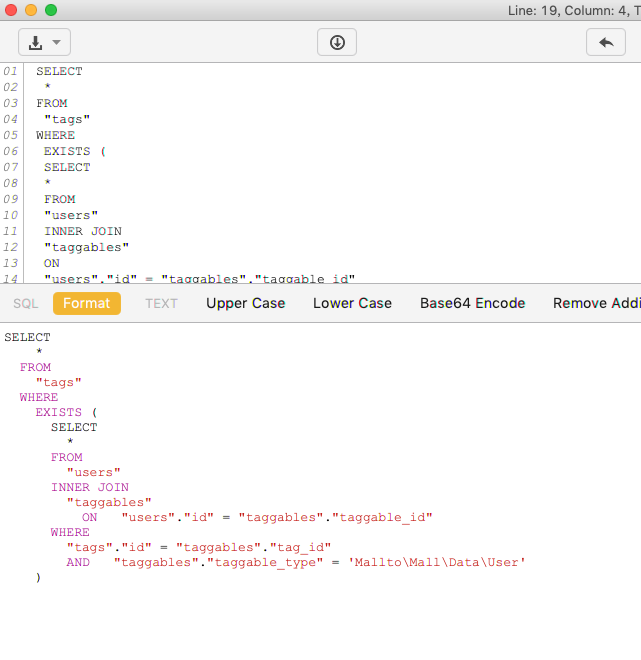The height and width of the screenshot is (660, 641).
Task: Click closing parenthesis in formatted output
Action: (x=39, y=578)
